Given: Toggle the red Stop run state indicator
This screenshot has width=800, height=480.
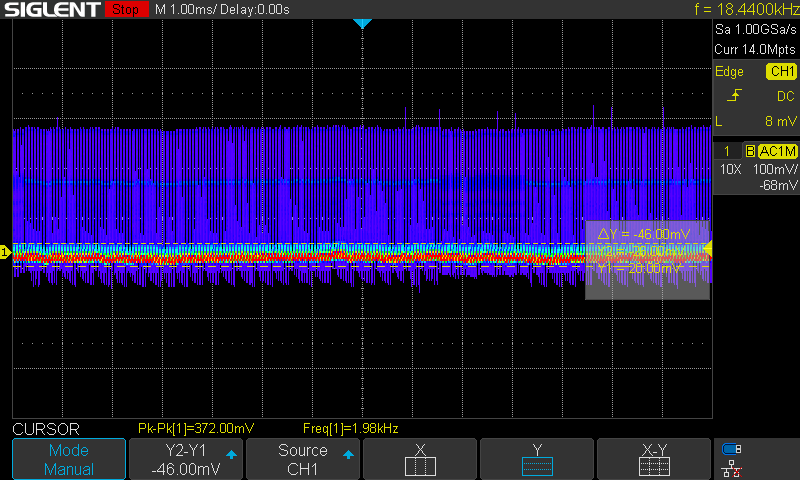Looking at the screenshot, I should point(124,10).
